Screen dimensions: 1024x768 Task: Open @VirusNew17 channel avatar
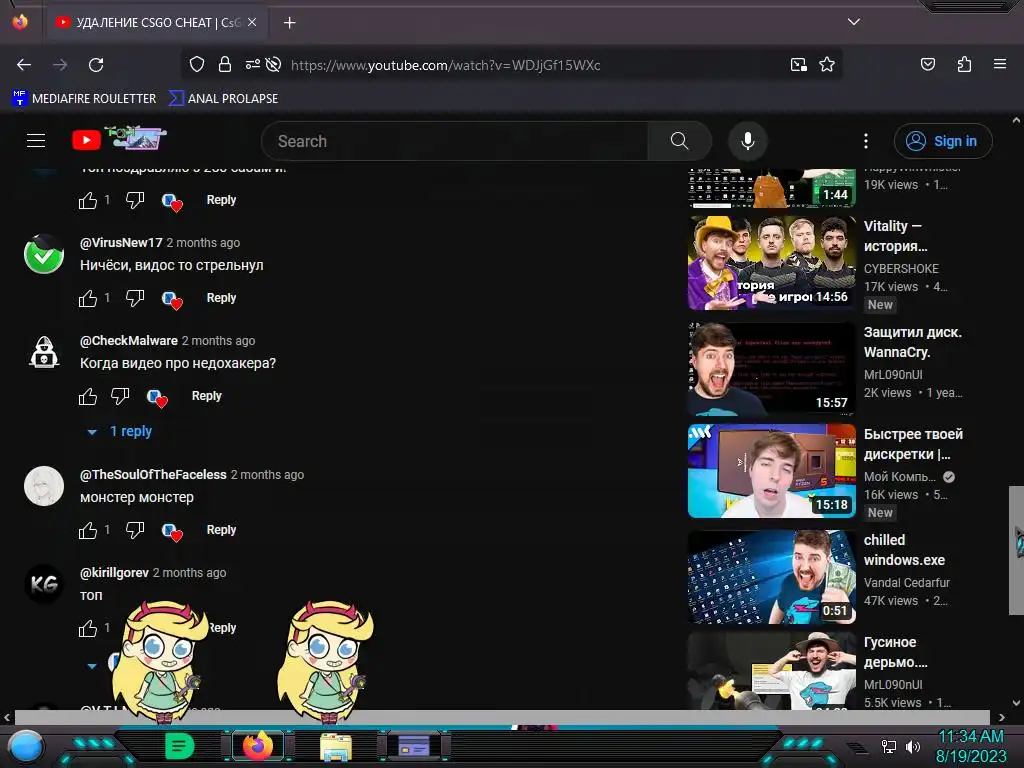tap(44, 254)
